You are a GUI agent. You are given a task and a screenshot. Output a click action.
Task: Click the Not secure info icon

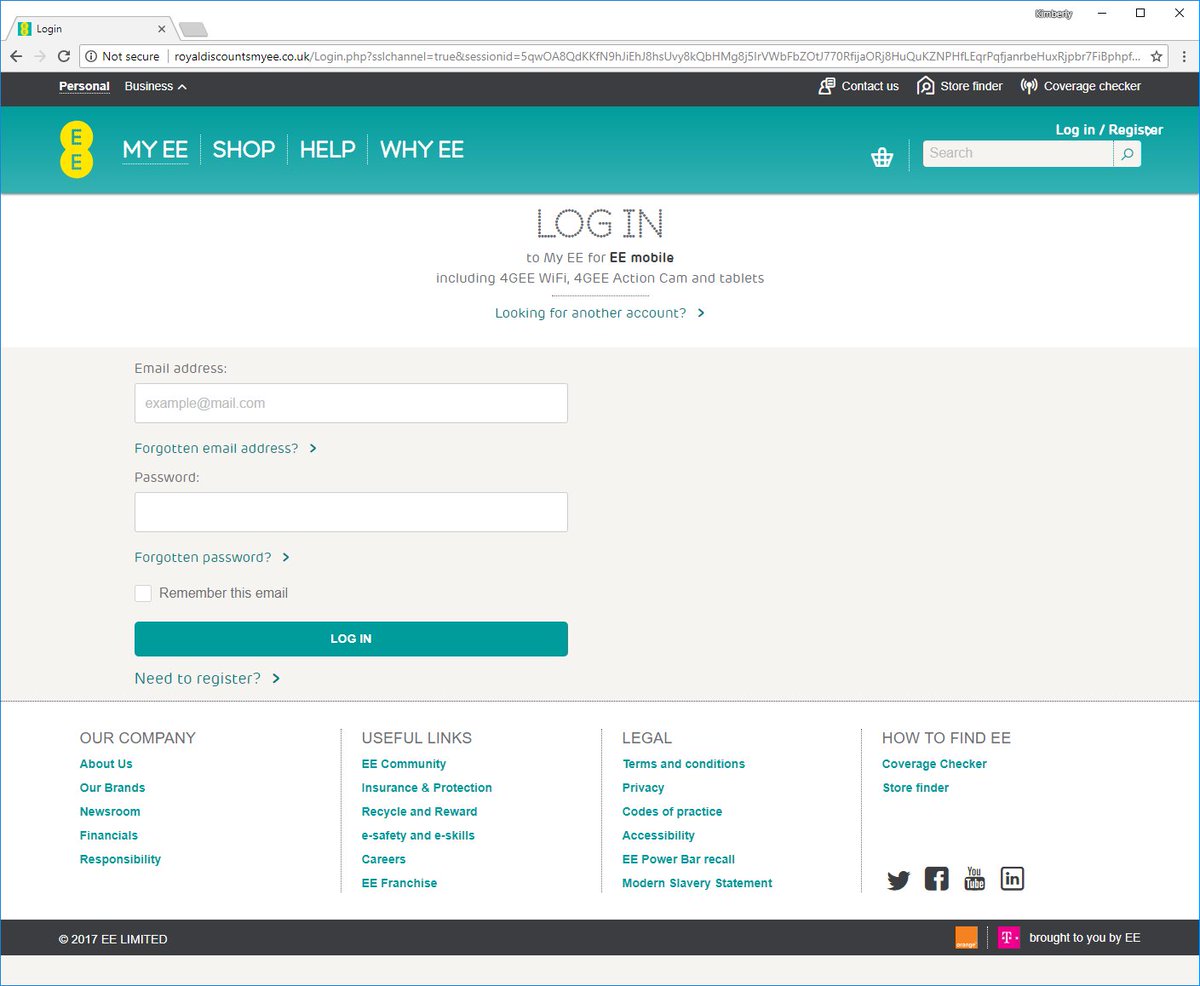(x=91, y=57)
